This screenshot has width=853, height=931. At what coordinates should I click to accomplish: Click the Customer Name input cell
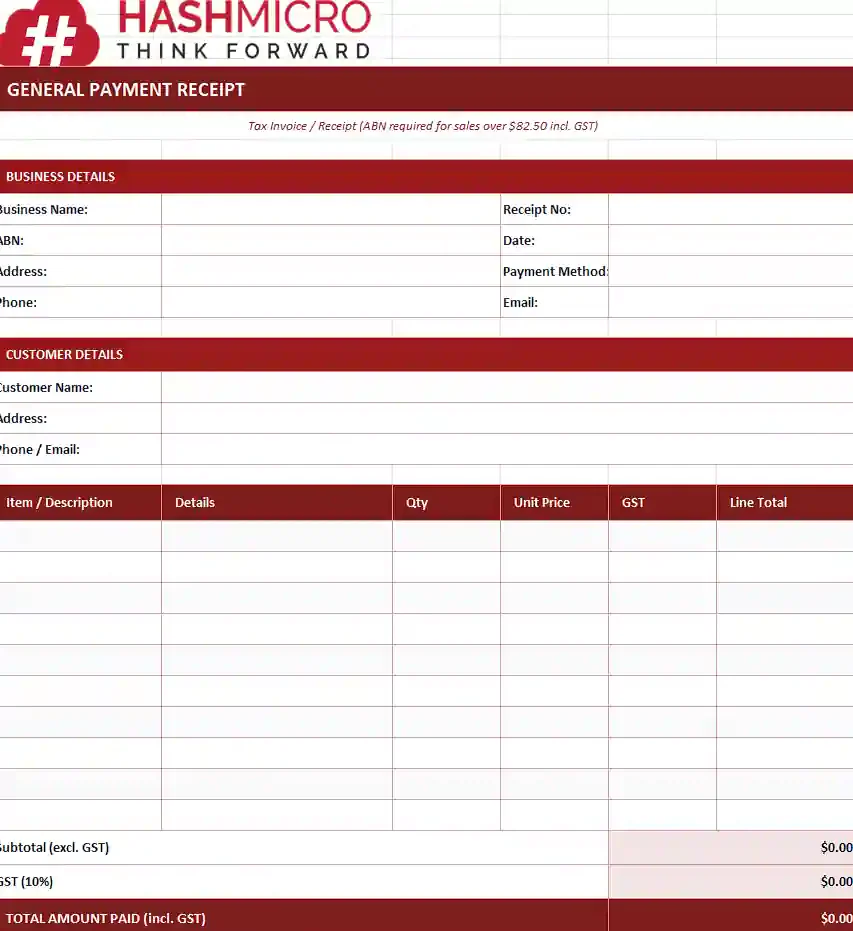point(508,388)
